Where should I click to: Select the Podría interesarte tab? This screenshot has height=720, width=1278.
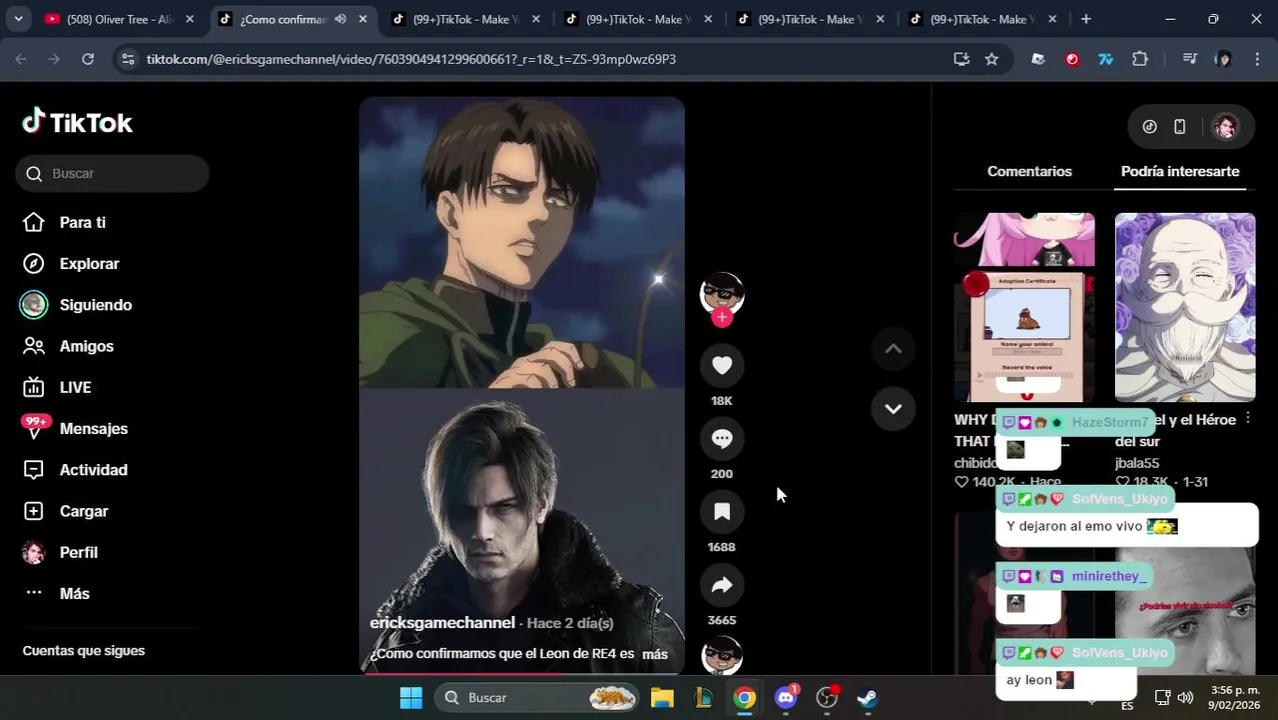pyautogui.click(x=1180, y=172)
